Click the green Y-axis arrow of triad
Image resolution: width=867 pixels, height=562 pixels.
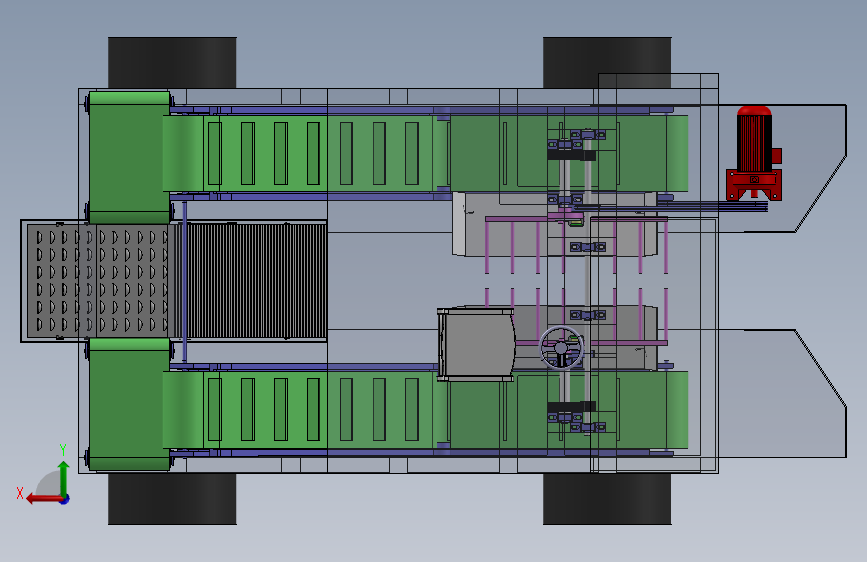[64, 478]
